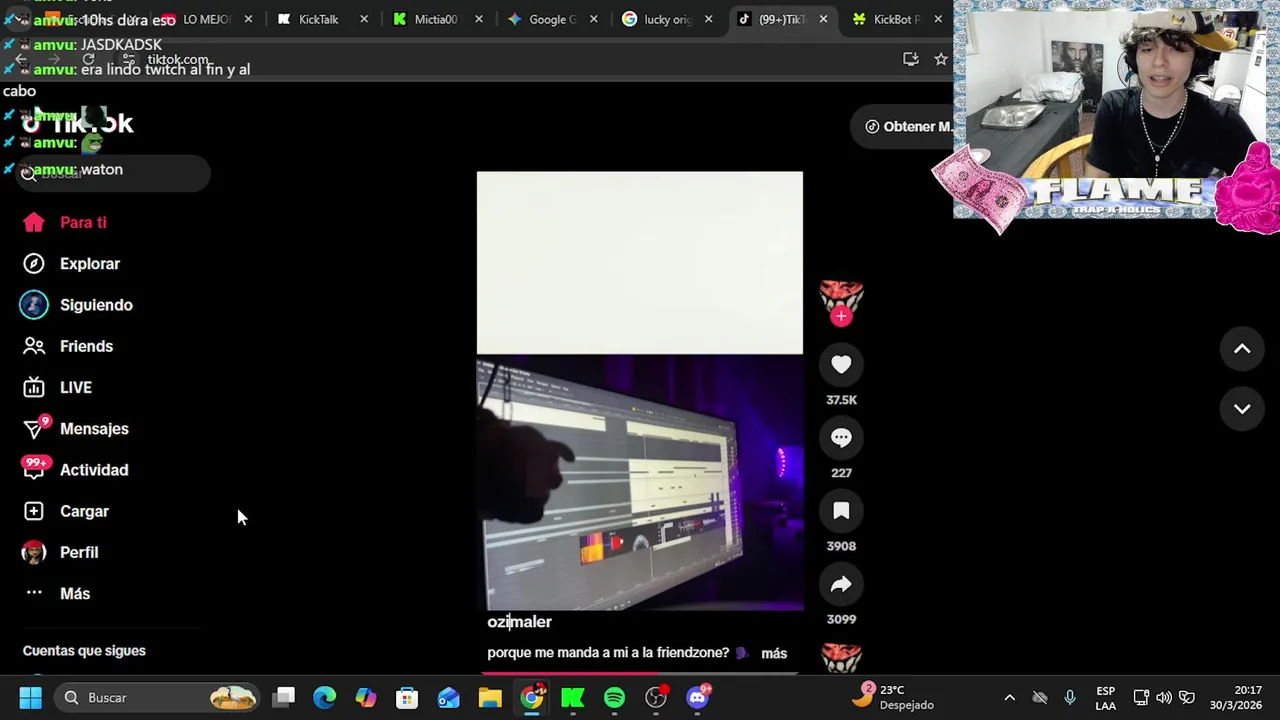Open Windows Start menu

point(30,697)
